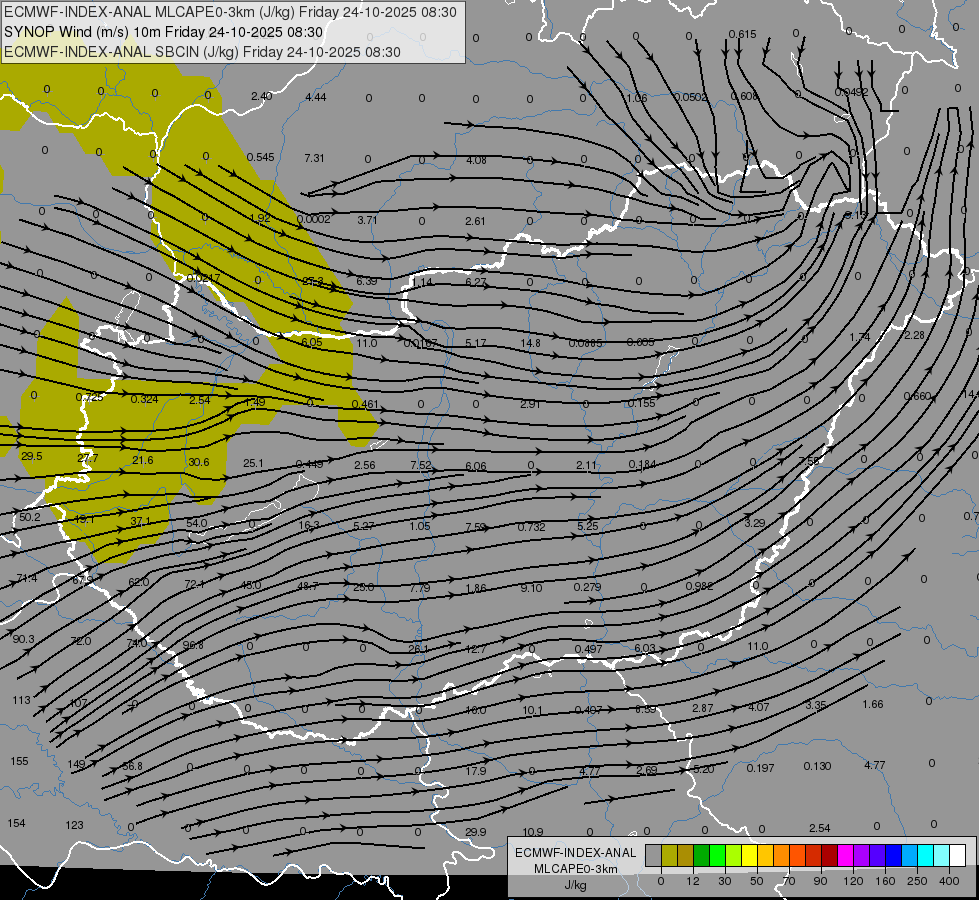Click the map value 21.6
The width and height of the screenshot is (979, 900).
[x=142, y=460]
